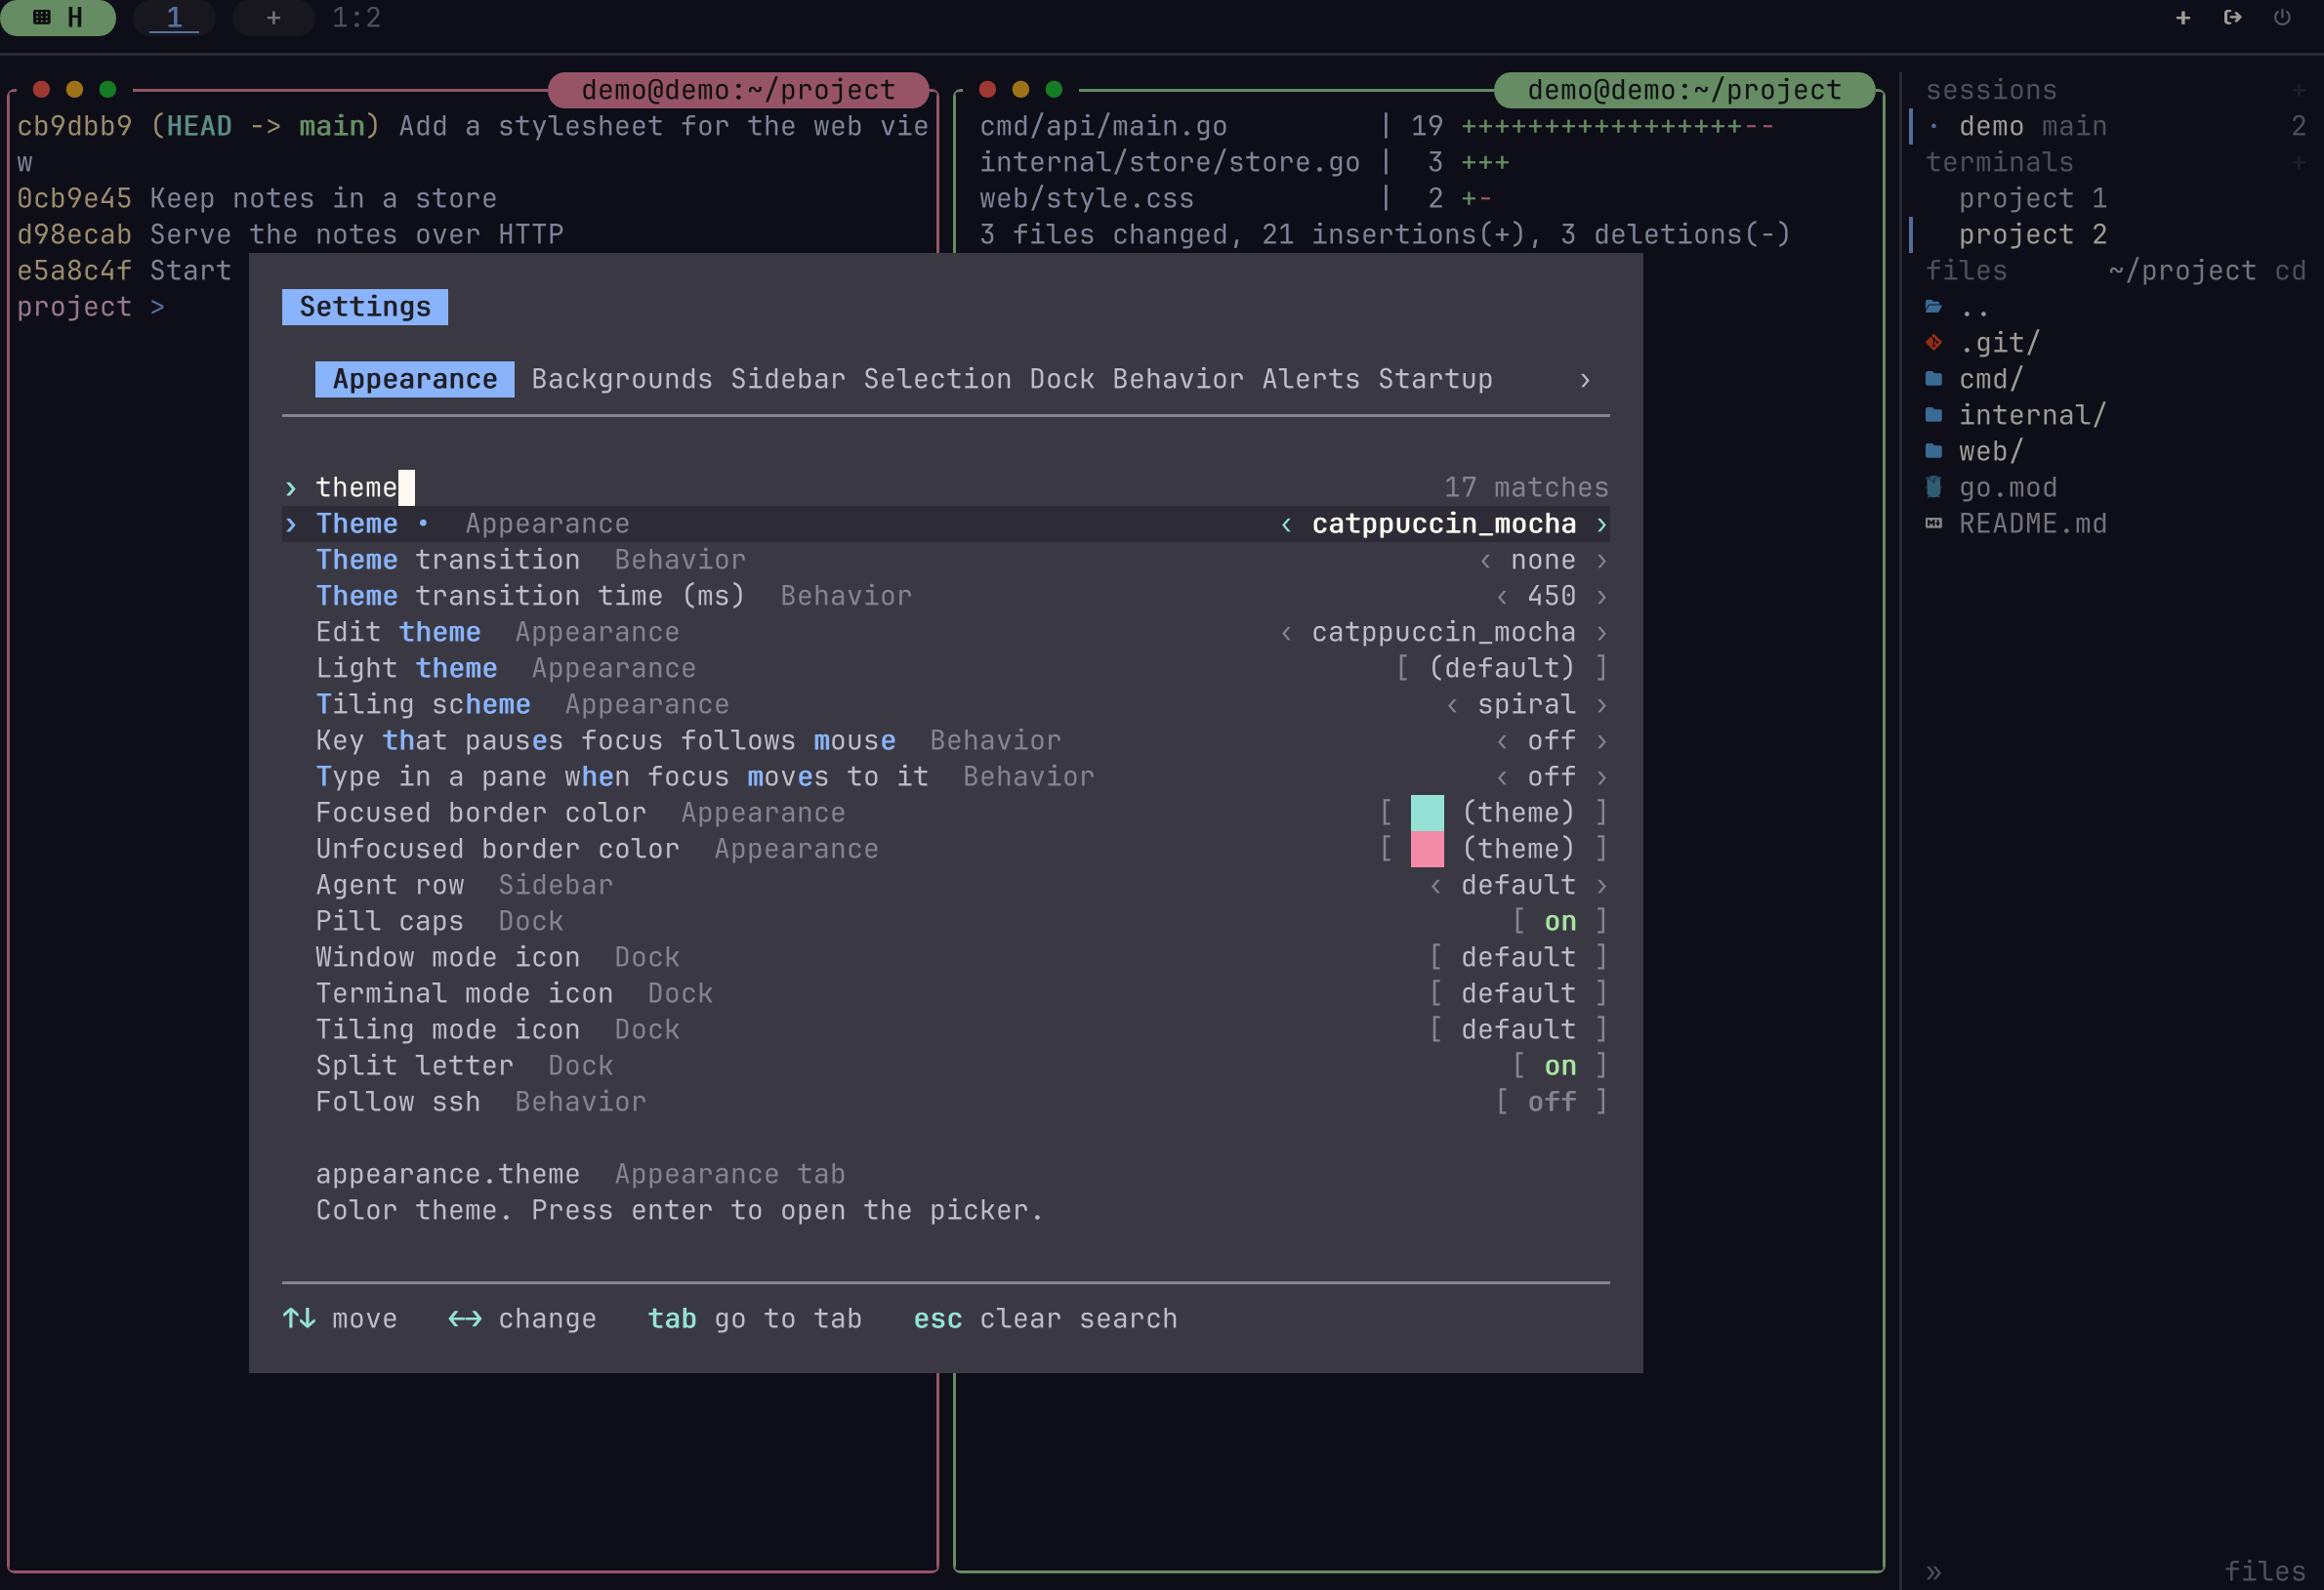Click right arrow of Tiling scheme spiral
This screenshot has width=2324, height=1590.
(1601, 705)
